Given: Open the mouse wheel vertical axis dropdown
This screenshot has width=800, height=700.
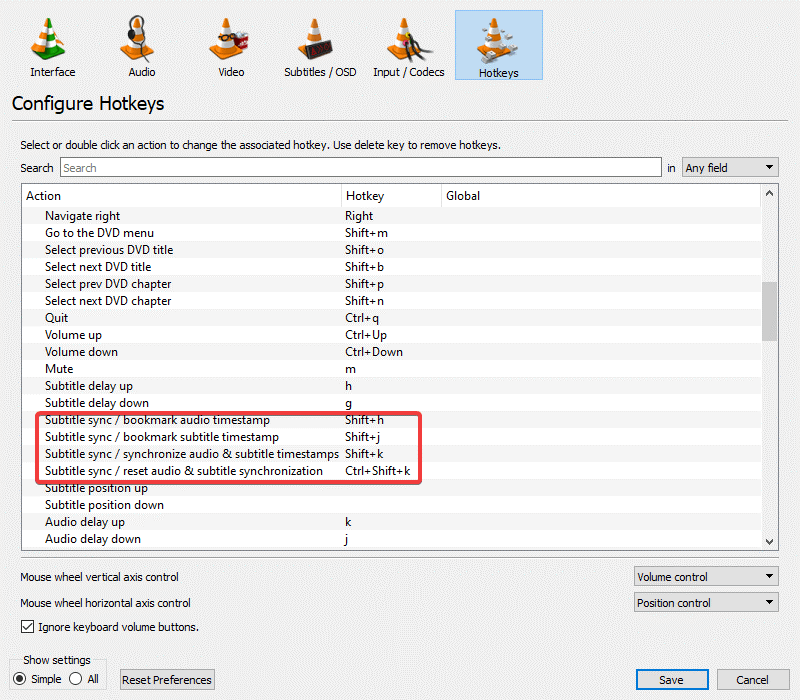Looking at the screenshot, I should click(706, 576).
